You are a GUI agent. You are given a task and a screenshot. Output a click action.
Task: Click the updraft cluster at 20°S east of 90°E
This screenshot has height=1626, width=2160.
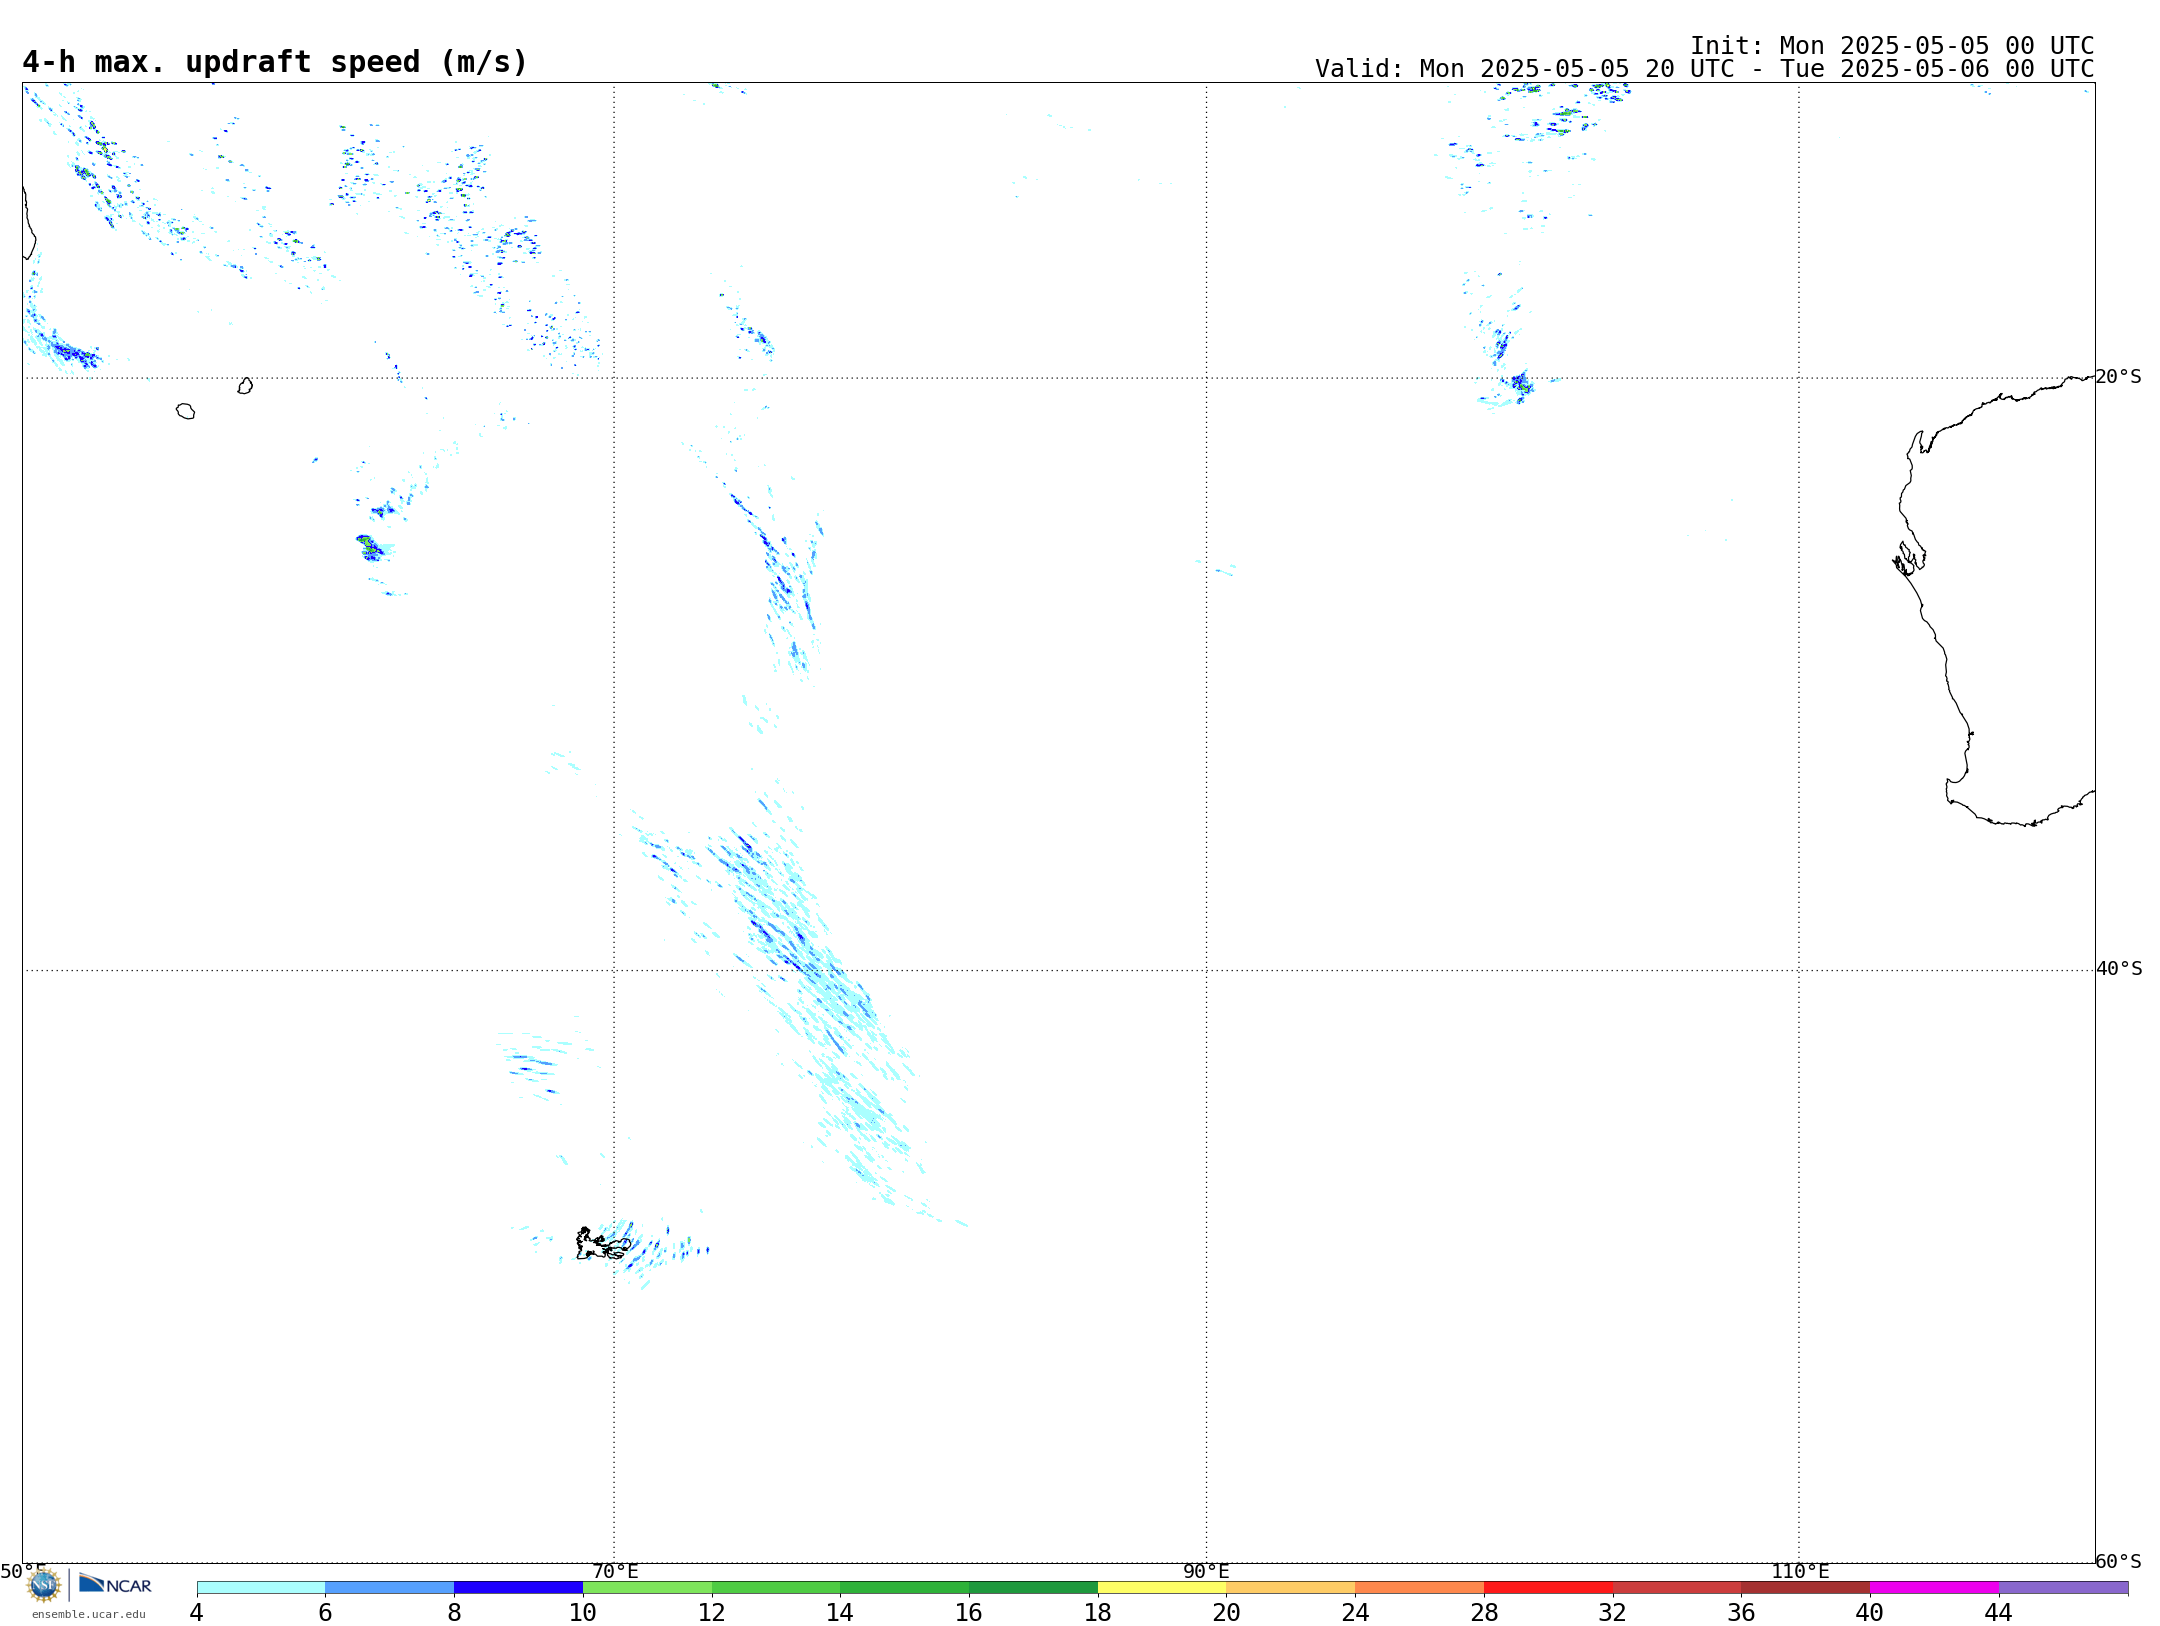pos(1520,384)
